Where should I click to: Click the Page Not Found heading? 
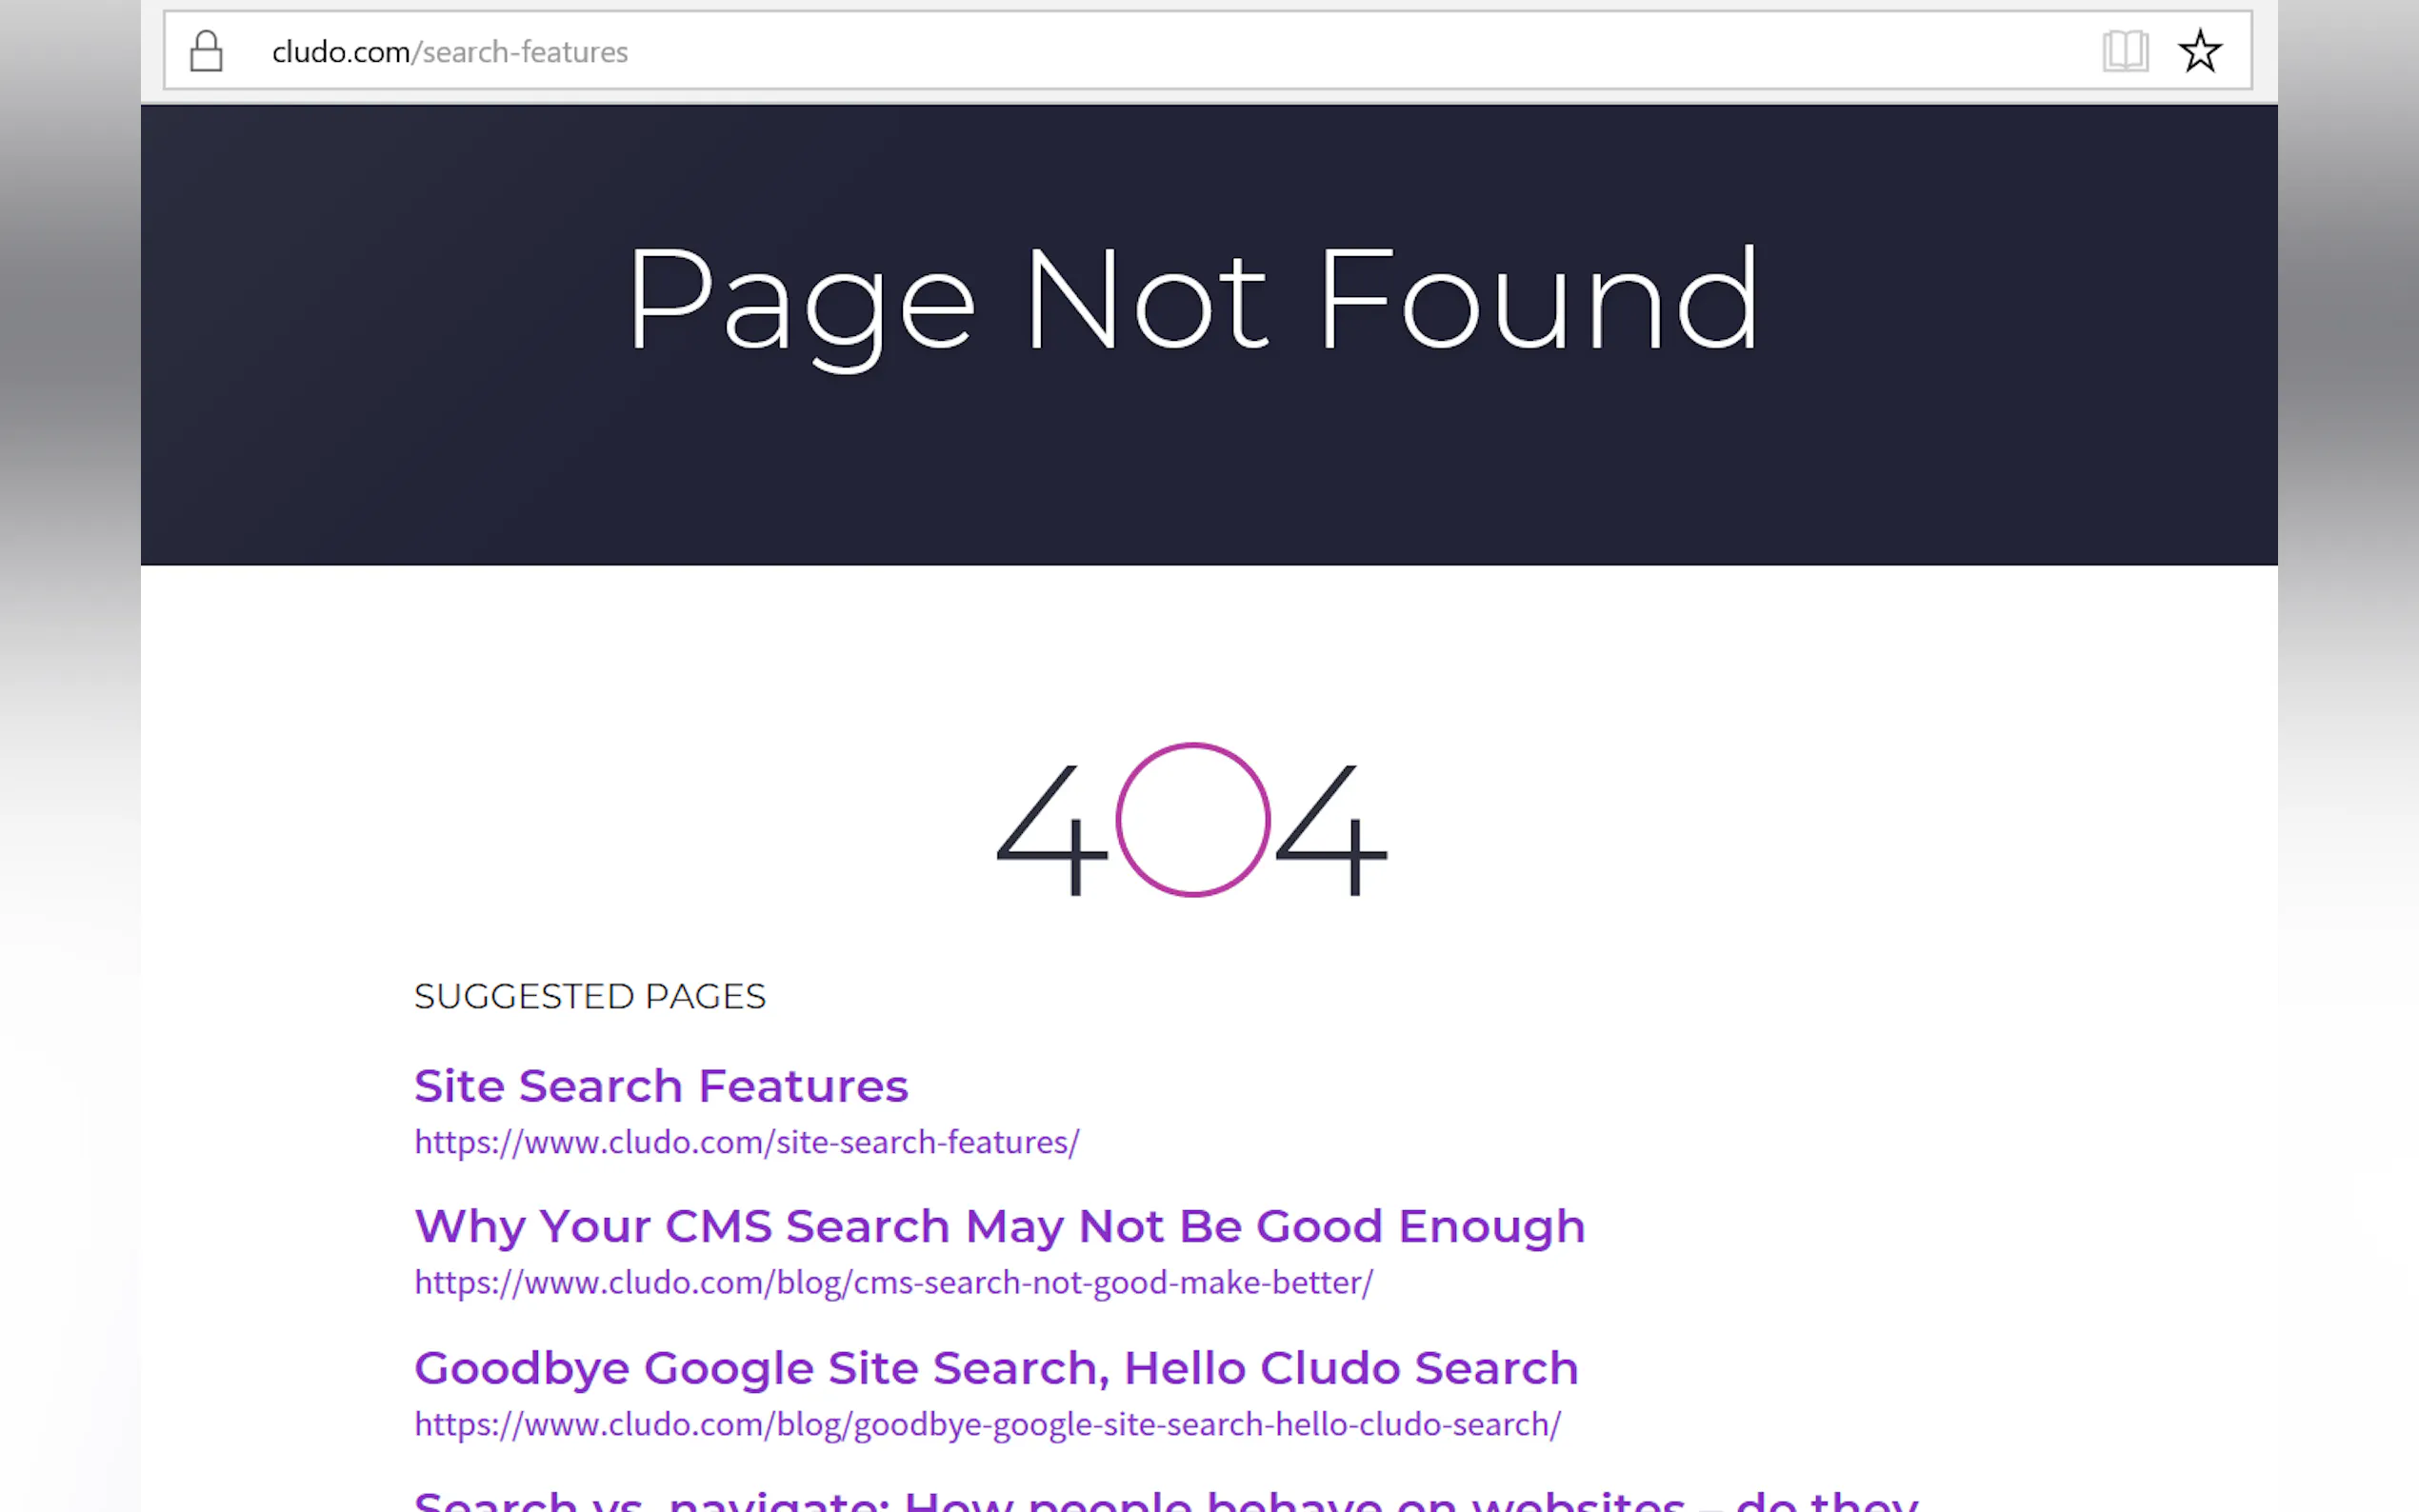(x=1192, y=300)
